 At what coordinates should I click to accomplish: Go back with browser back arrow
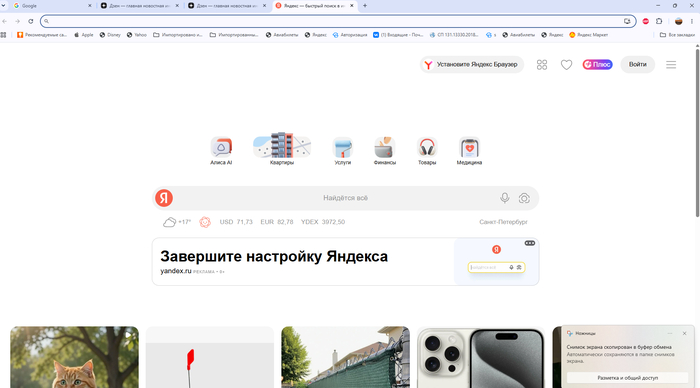4,21
